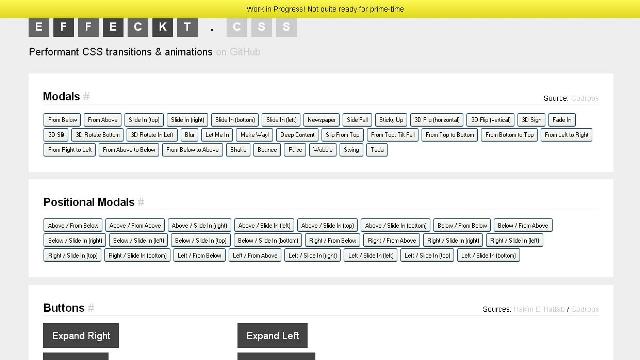Click the 'Below / Slide In (bottom)' button

(268, 240)
